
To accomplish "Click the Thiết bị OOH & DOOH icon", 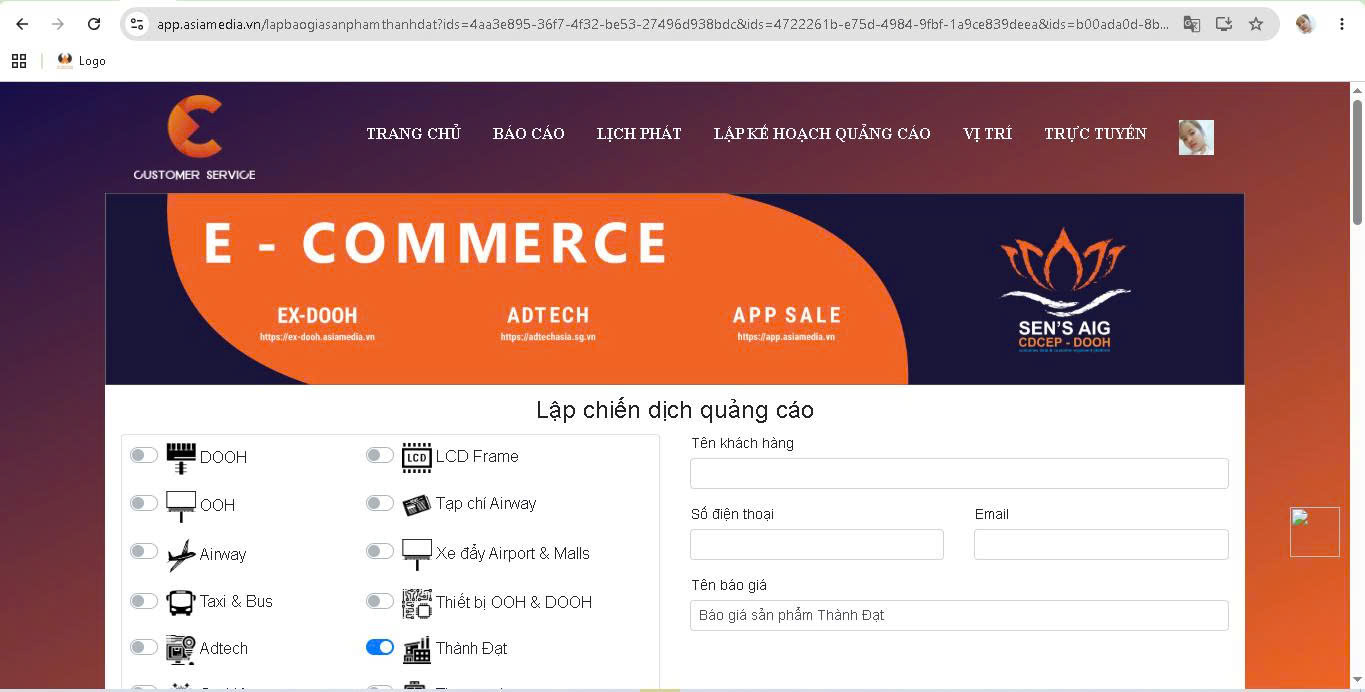I will coord(417,603).
